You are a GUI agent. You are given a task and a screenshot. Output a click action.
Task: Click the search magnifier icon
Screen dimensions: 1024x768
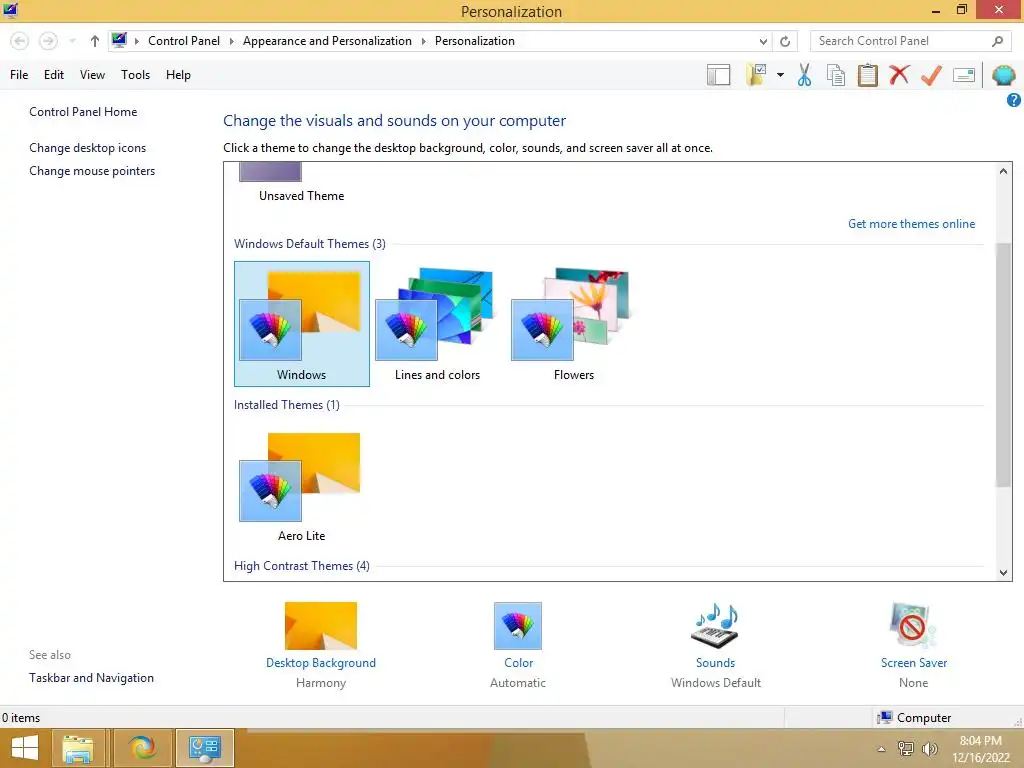[x=997, y=41]
